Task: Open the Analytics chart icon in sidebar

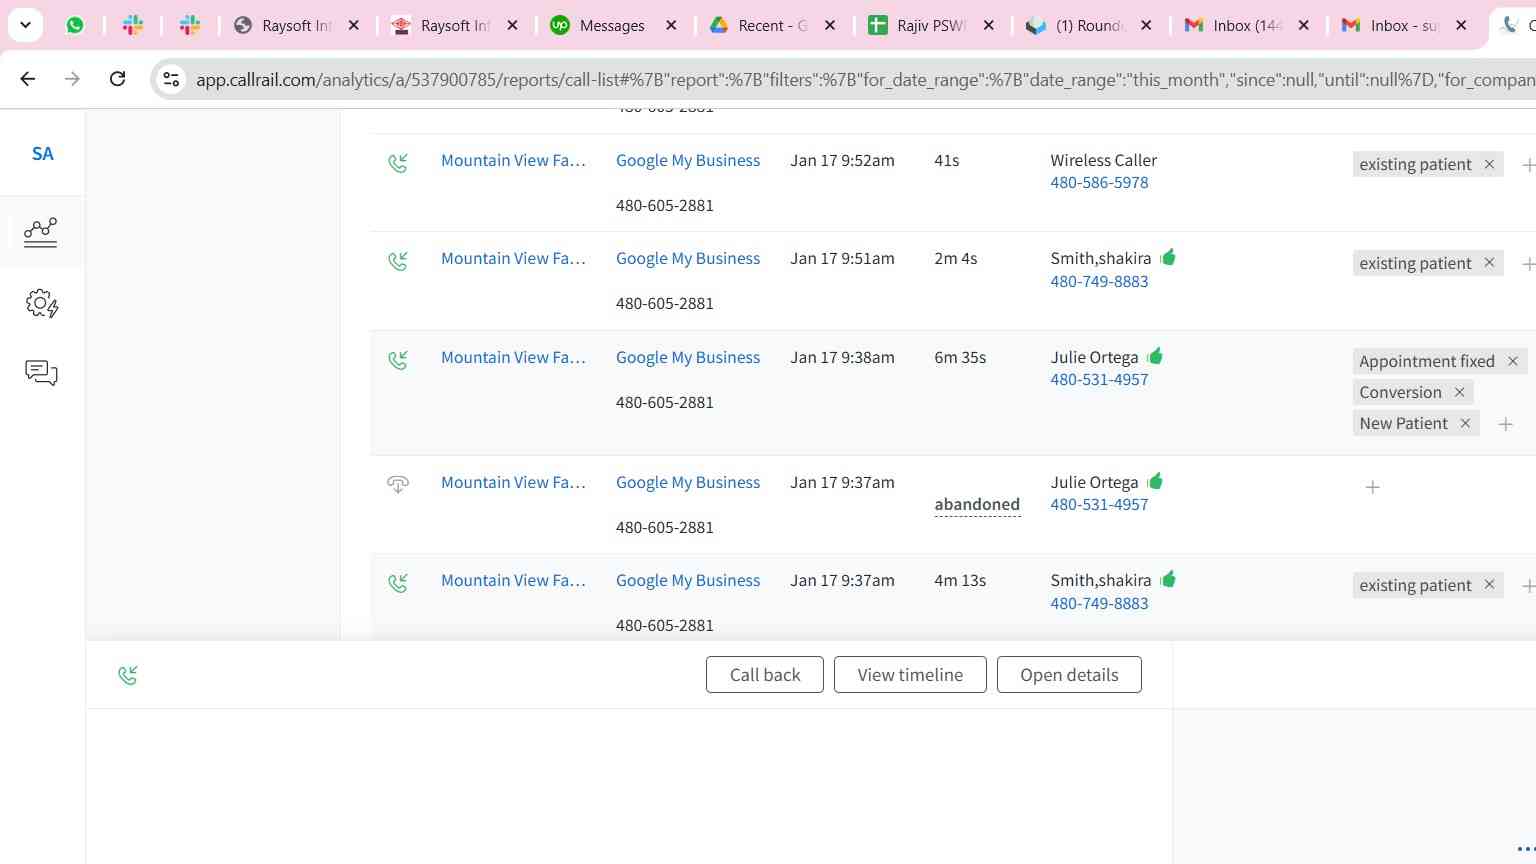Action: tap(41, 232)
